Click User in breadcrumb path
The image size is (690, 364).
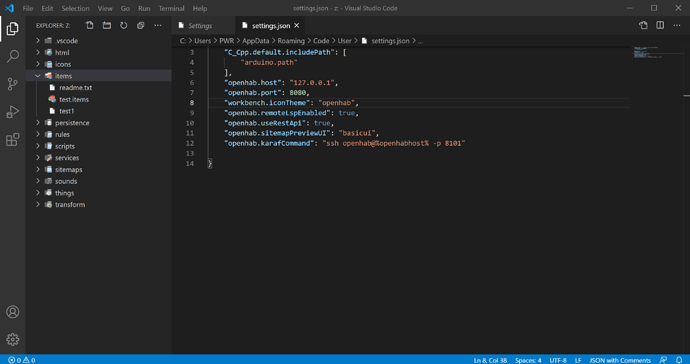(345, 40)
